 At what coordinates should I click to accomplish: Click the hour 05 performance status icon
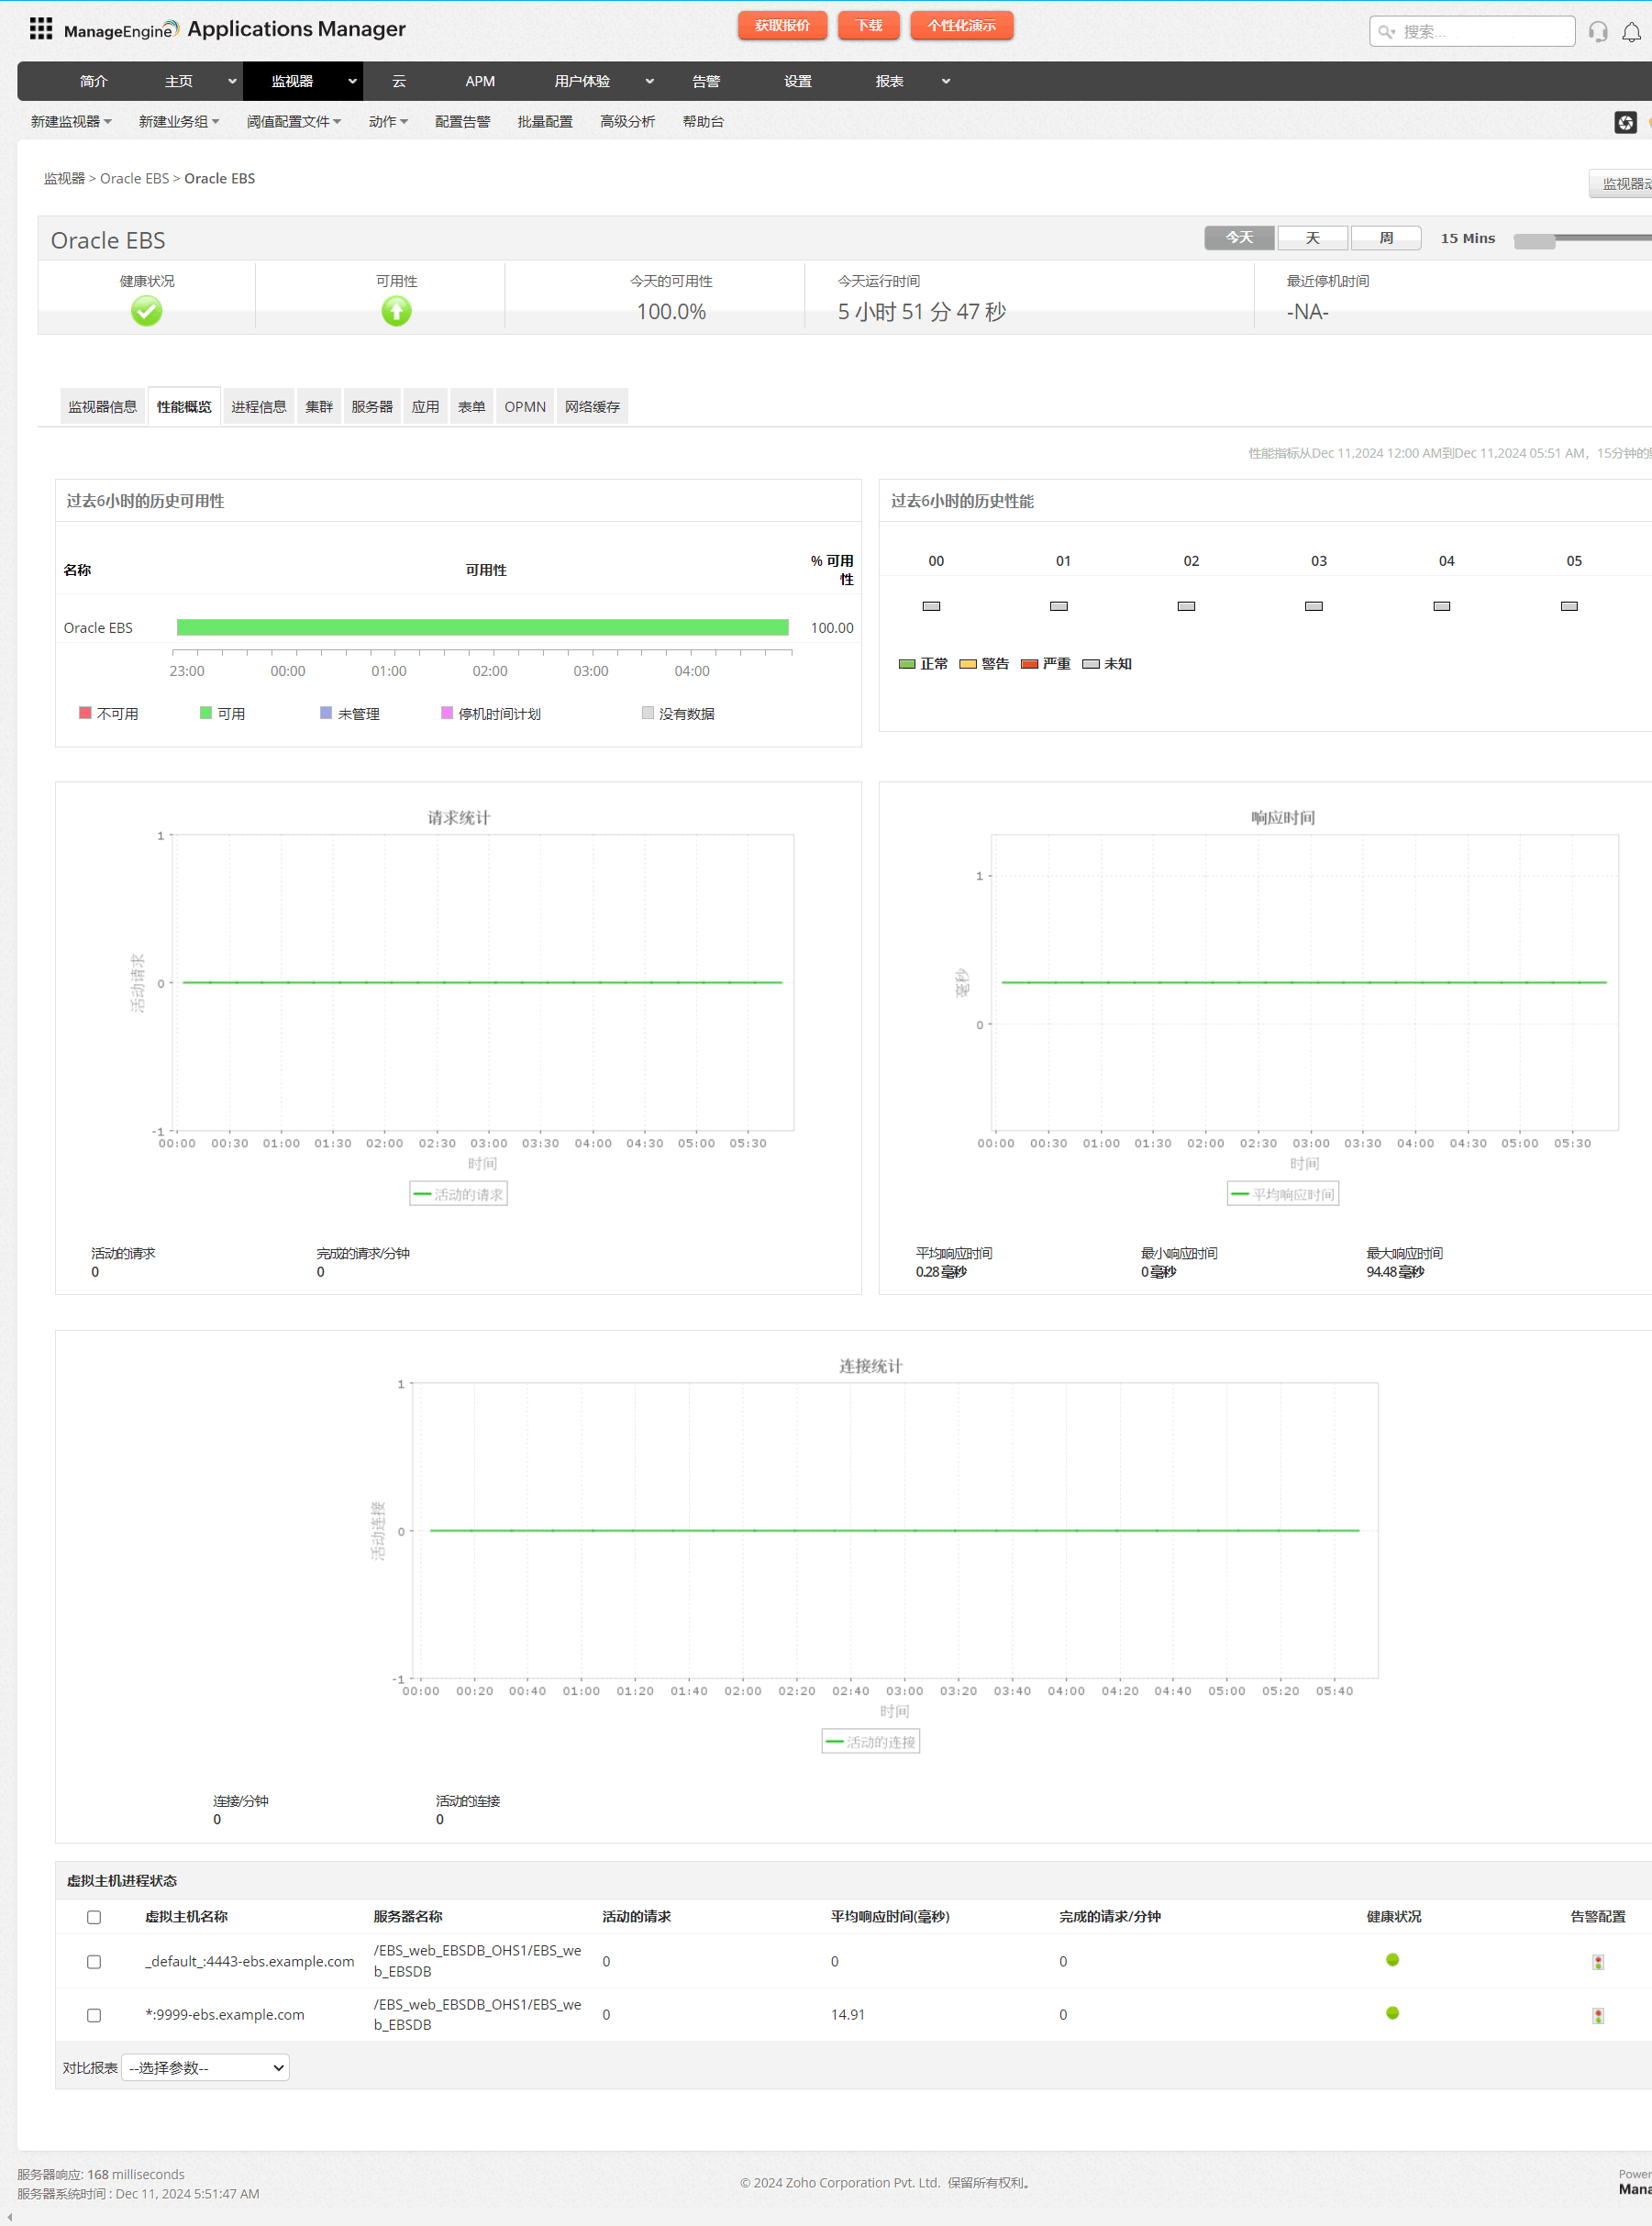pyautogui.click(x=1570, y=606)
